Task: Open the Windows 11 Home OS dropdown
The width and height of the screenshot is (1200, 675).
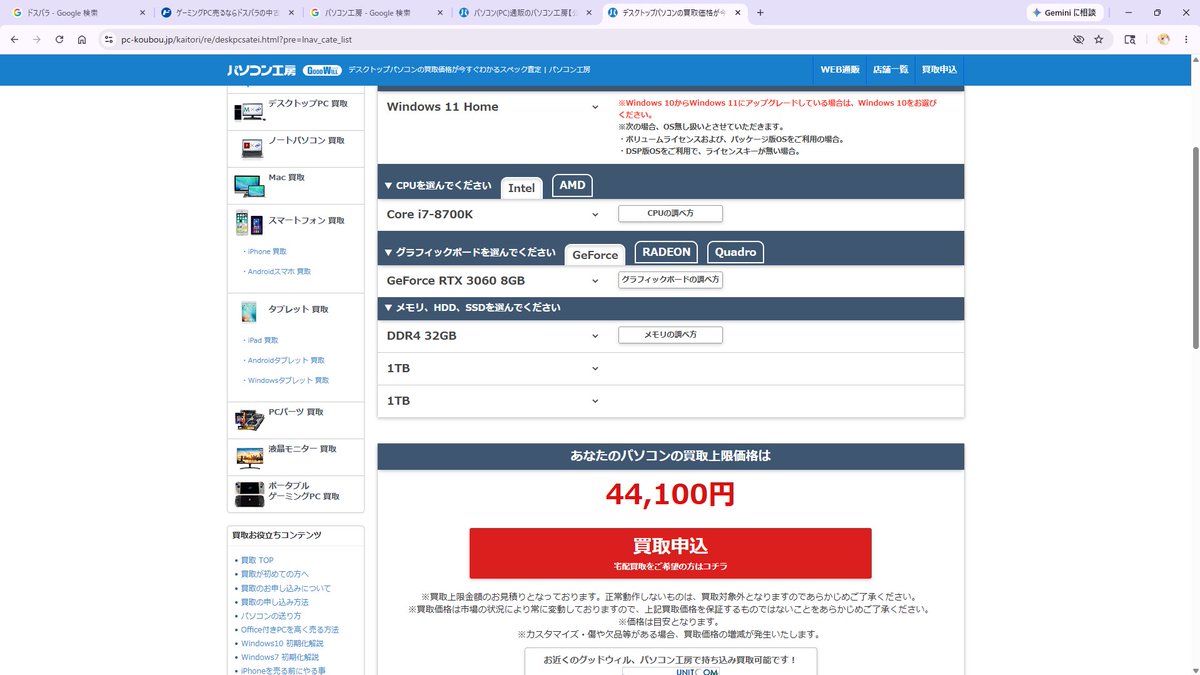Action: coord(492,107)
